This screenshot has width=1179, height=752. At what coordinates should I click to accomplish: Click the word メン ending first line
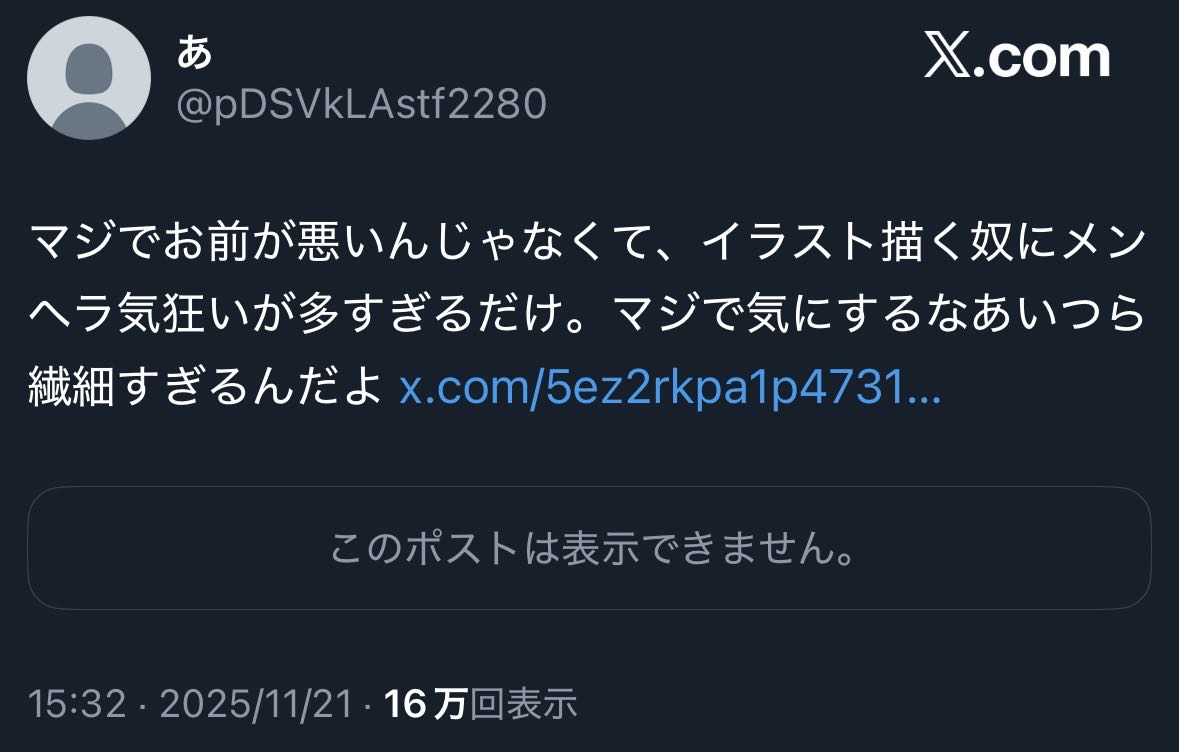(x=1102, y=242)
